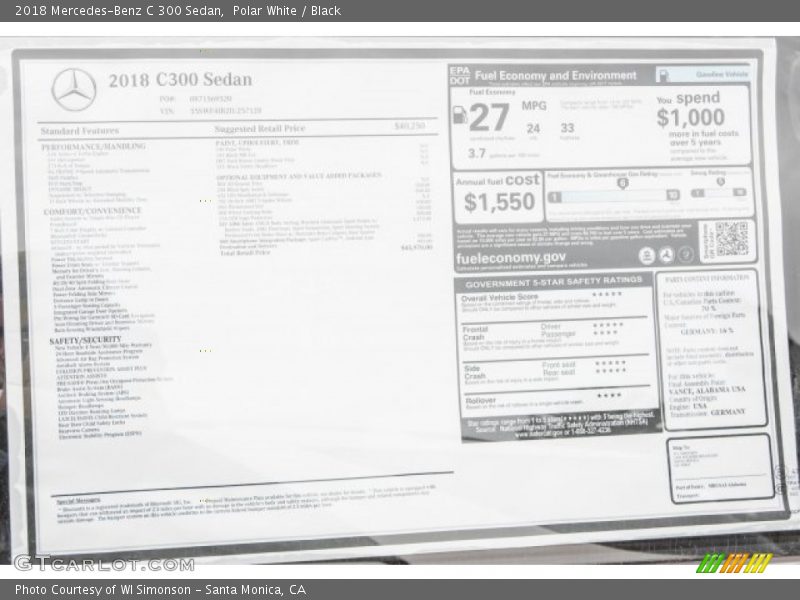Image resolution: width=800 pixels, height=600 pixels.
Task: Click 'Transmission: GERMANY' line
Action: (x=708, y=412)
